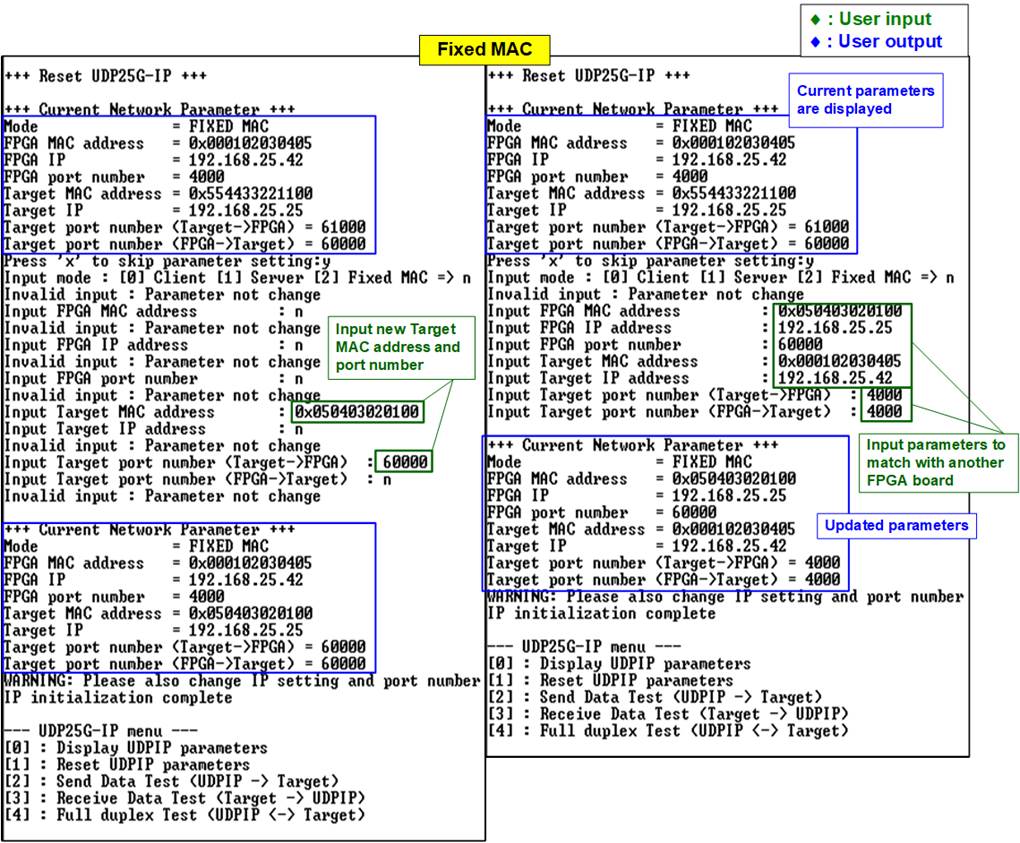The width and height of the screenshot is (1020, 843).
Task: Click Target MAC address 0x554433221100 in left console
Action: (250, 194)
